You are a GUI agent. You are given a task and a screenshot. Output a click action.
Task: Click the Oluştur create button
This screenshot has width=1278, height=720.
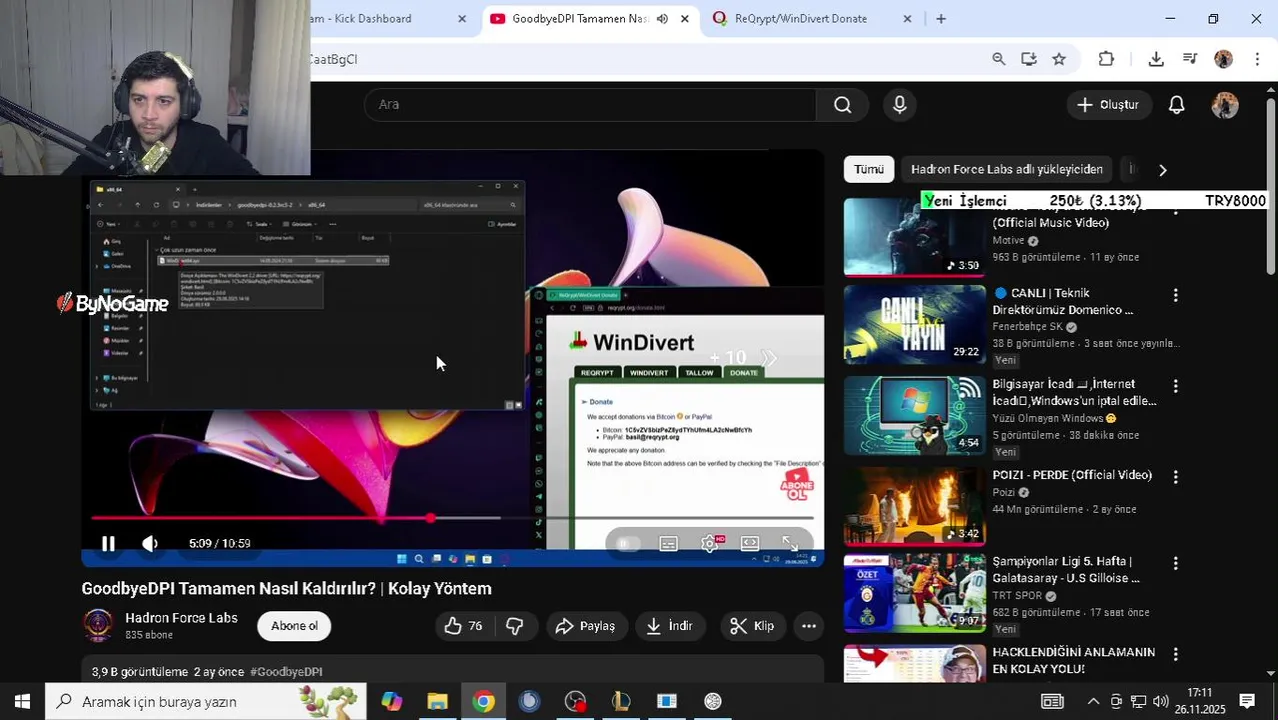(1108, 105)
